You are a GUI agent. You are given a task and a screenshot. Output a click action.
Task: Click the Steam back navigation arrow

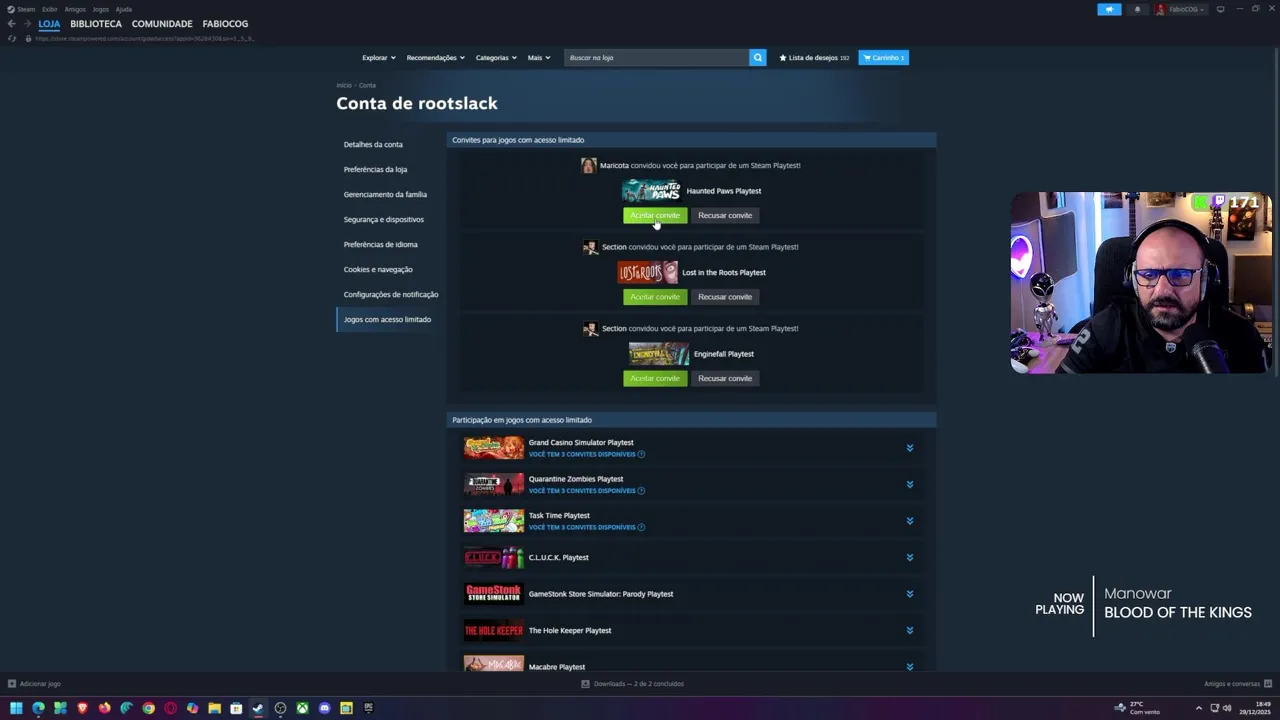(x=11, y=23)
